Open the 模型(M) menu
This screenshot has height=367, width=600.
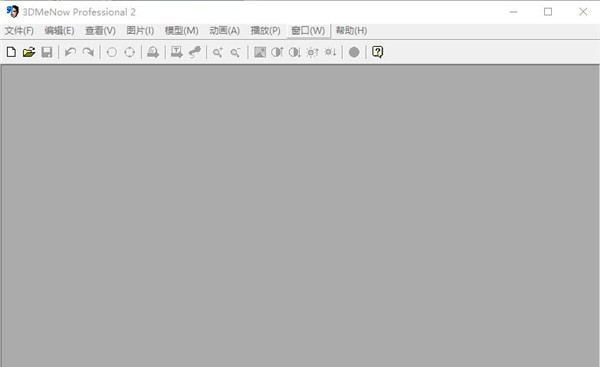point(181,31)
